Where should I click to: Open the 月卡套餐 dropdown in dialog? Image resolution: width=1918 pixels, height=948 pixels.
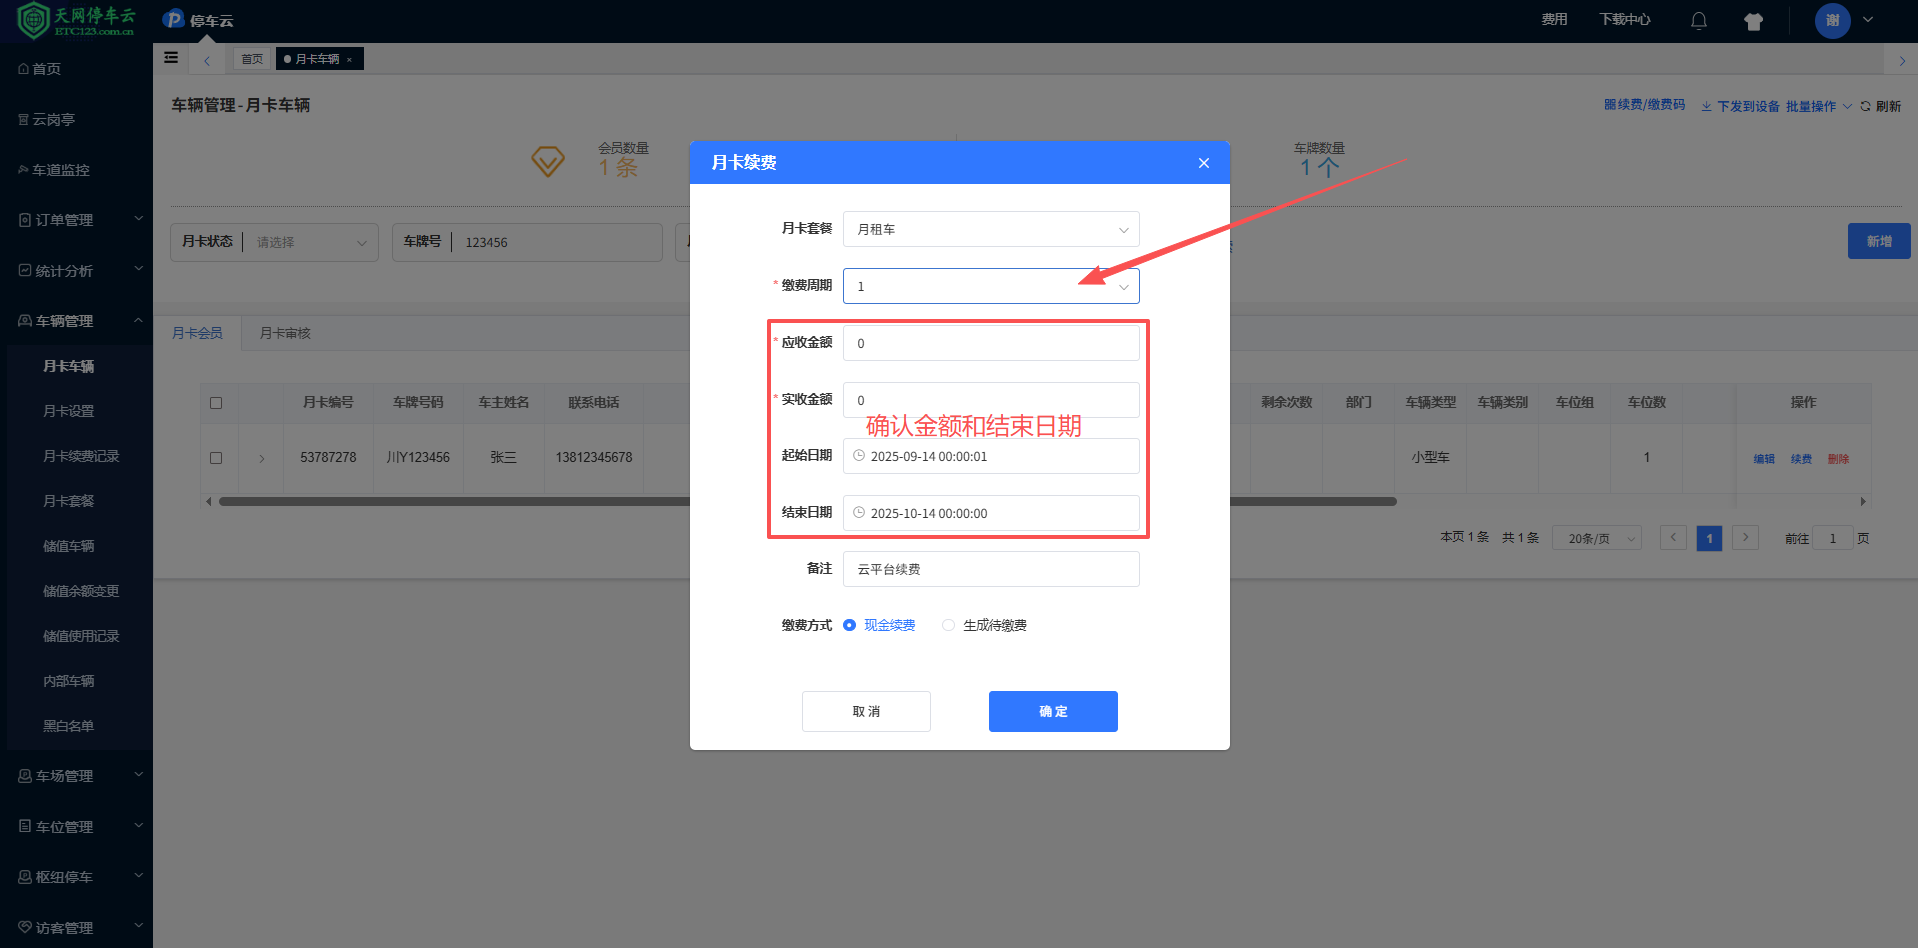991,229
